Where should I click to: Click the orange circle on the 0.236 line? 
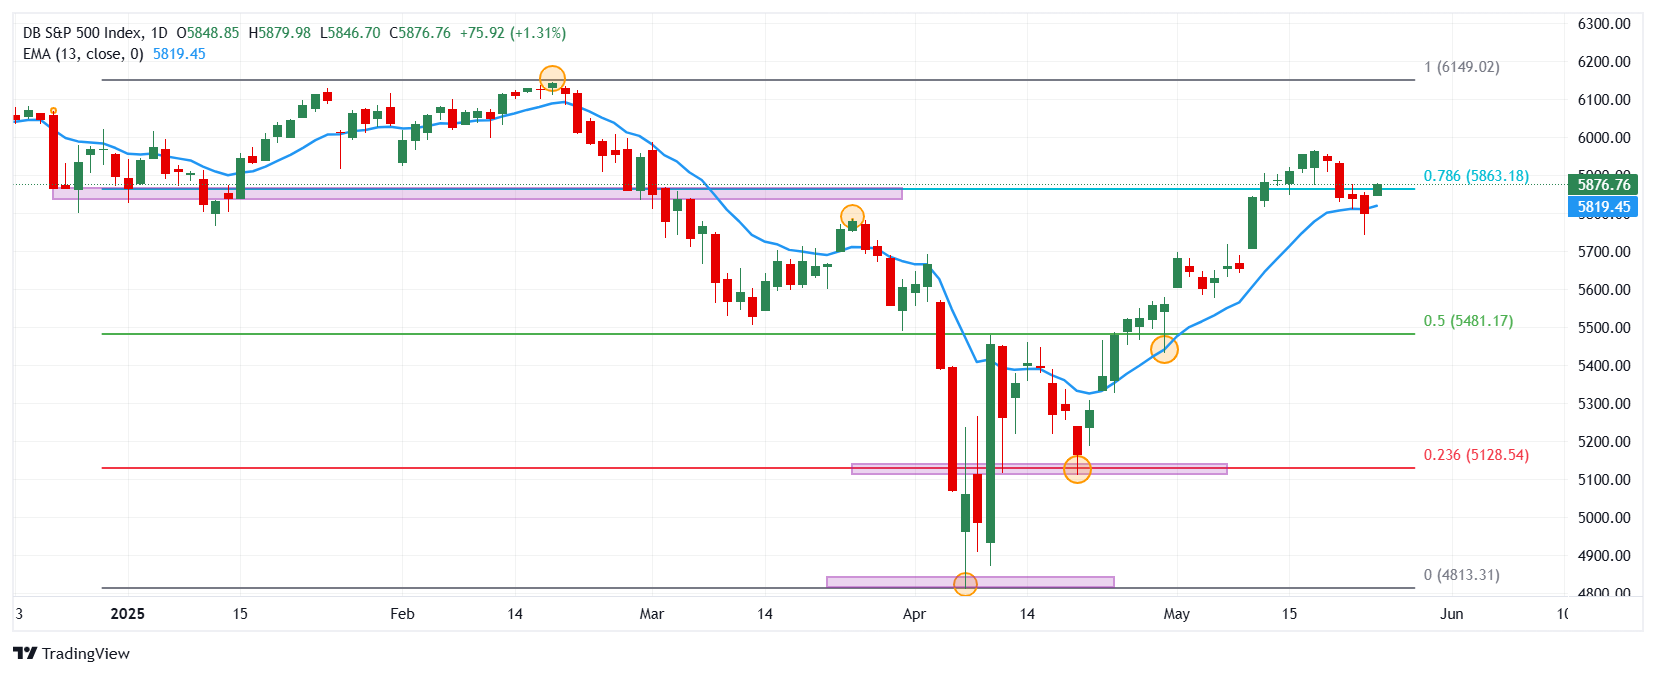tap(1077, 469)
